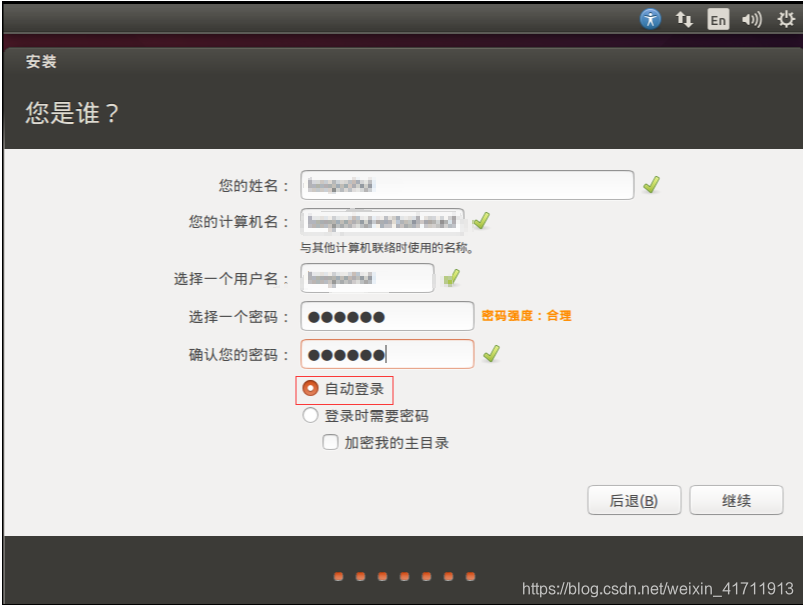Click the 选择一个密码 password field
Screen dimensions: 804x608
[387, 316]
